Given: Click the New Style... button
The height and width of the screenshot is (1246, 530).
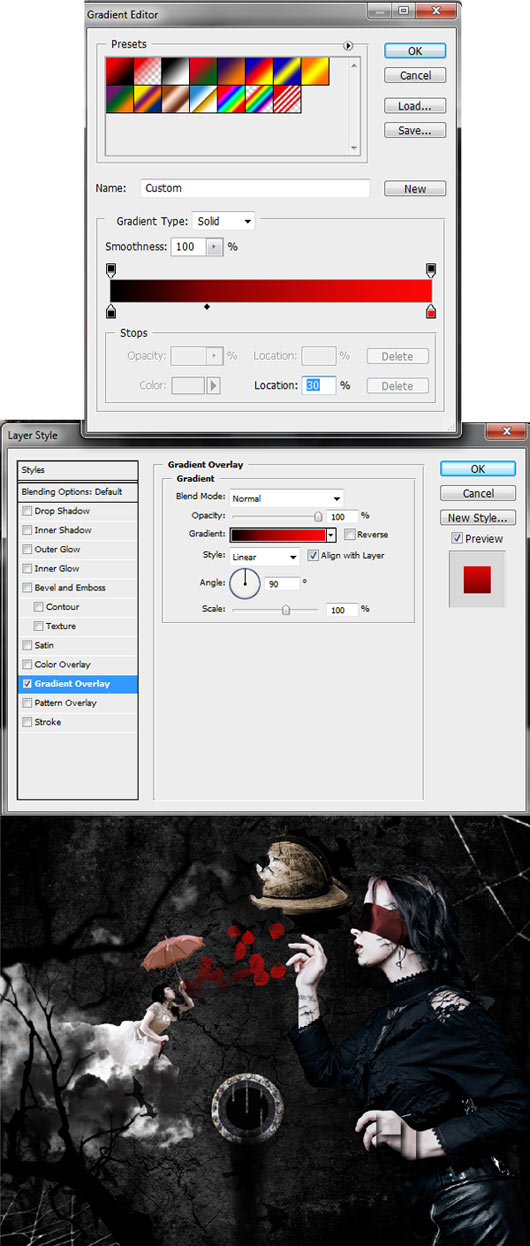Looking at the screenshot, I should point(478,518).
